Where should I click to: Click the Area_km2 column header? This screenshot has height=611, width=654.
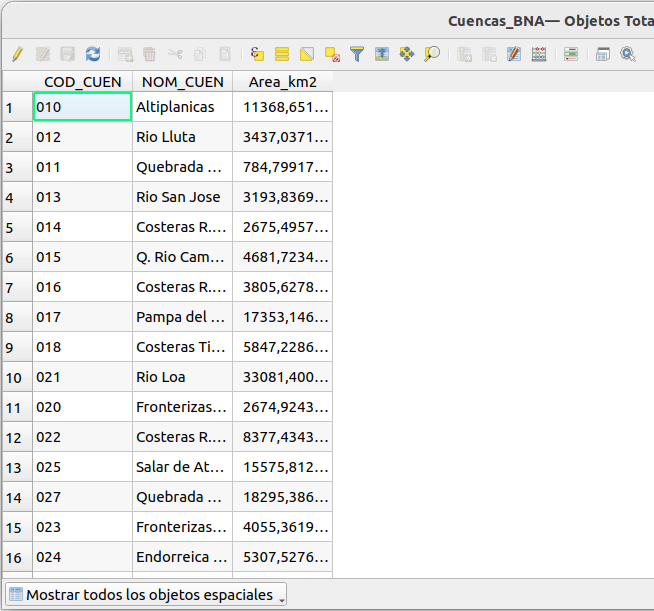(282, 82)
